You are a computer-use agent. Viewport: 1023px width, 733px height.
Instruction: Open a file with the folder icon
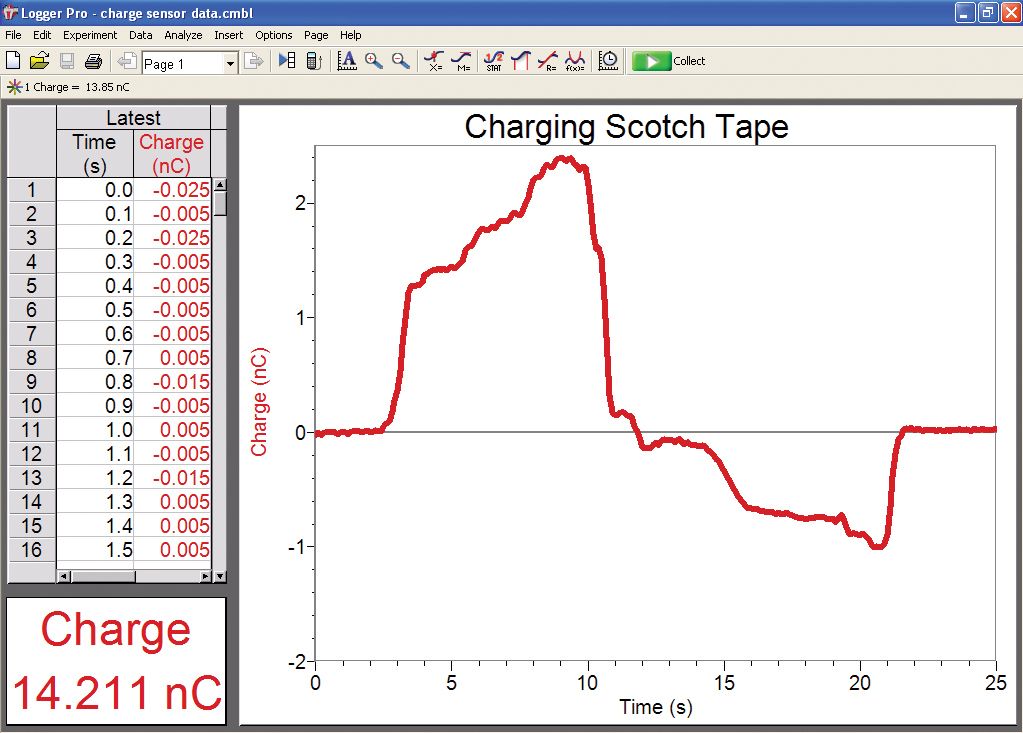click(40, 61)
